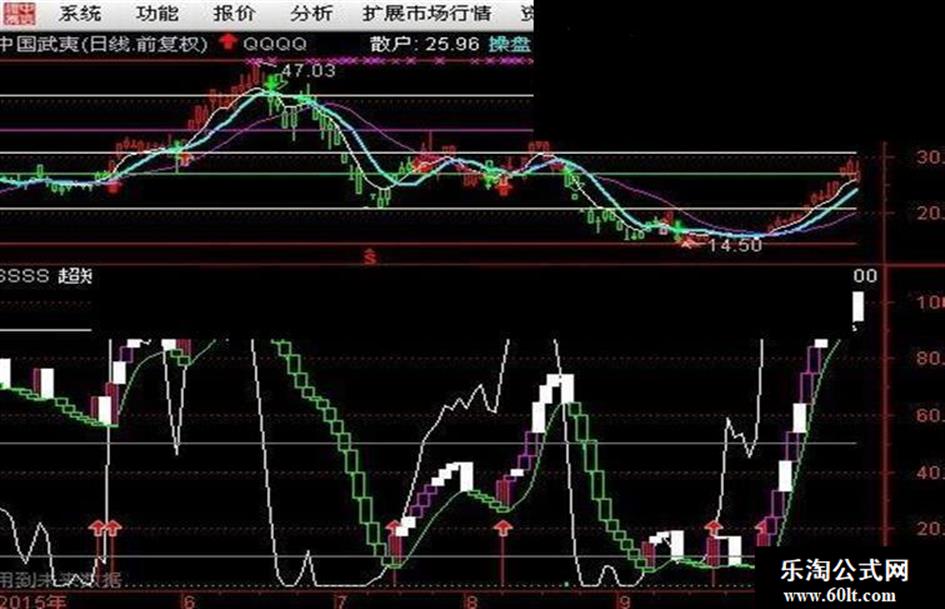Open the 分析 menu
Viewport: 945px width, 609px height.
pos(312,13)
